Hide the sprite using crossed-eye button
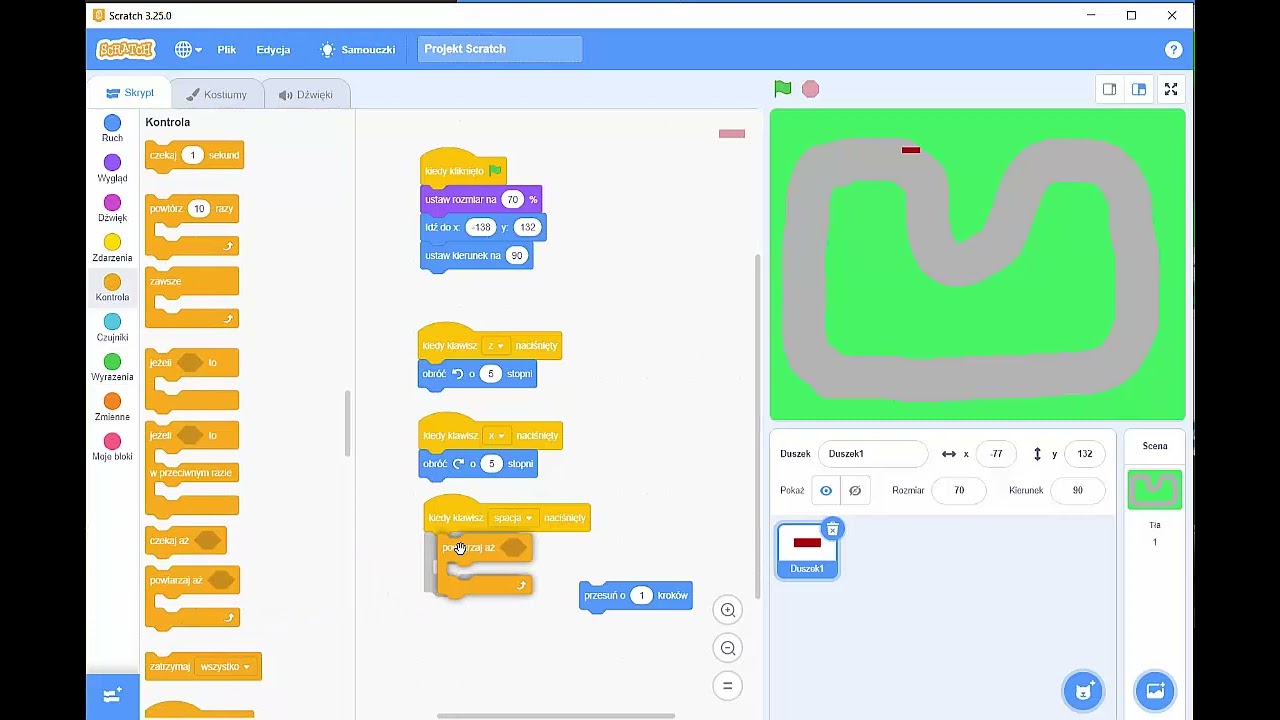 854,490
